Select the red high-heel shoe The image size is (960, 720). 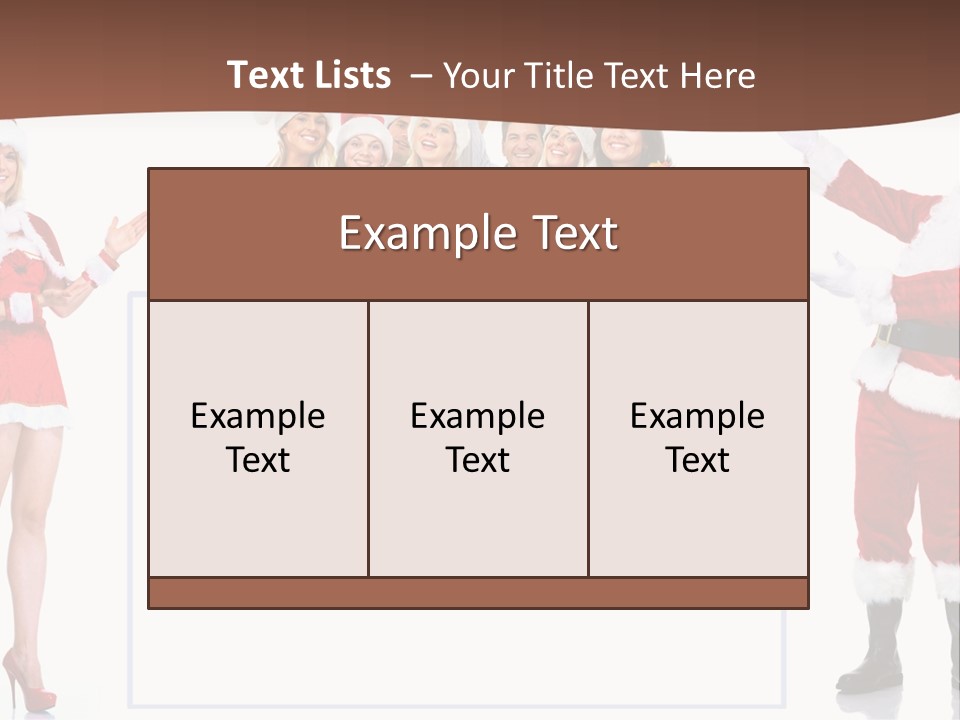[29, 681]
